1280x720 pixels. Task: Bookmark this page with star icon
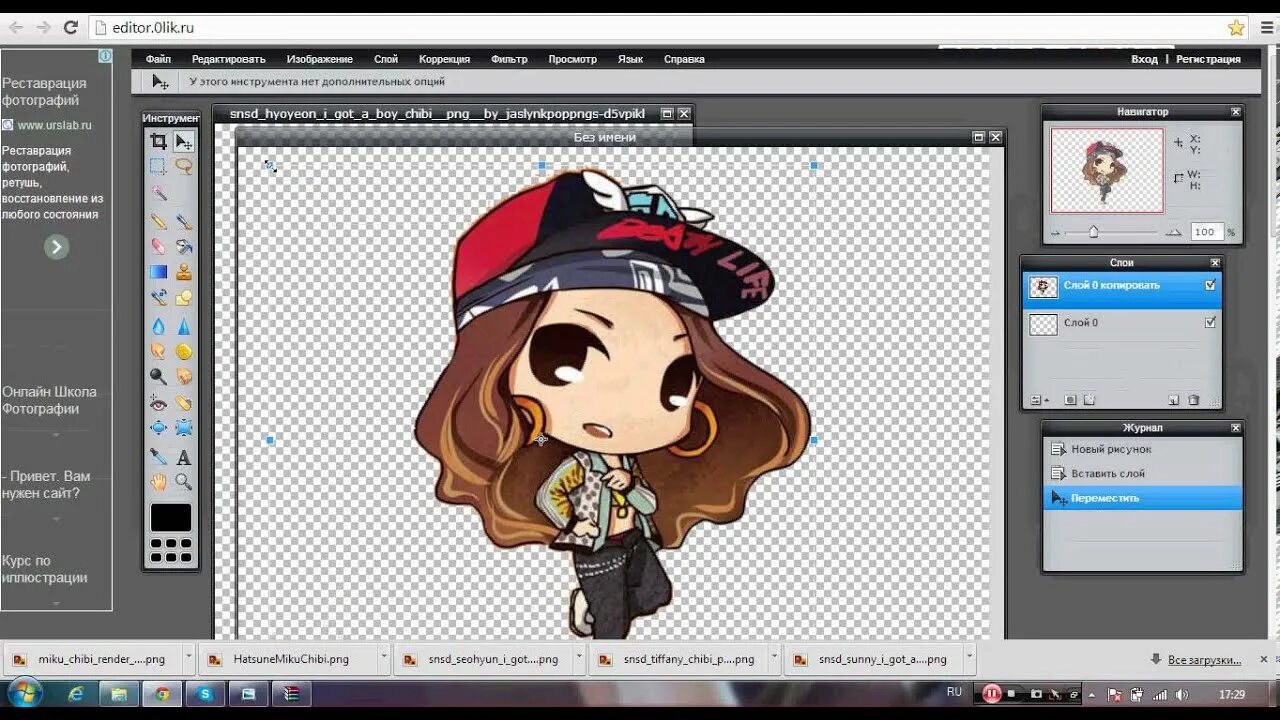(1236, 28)
